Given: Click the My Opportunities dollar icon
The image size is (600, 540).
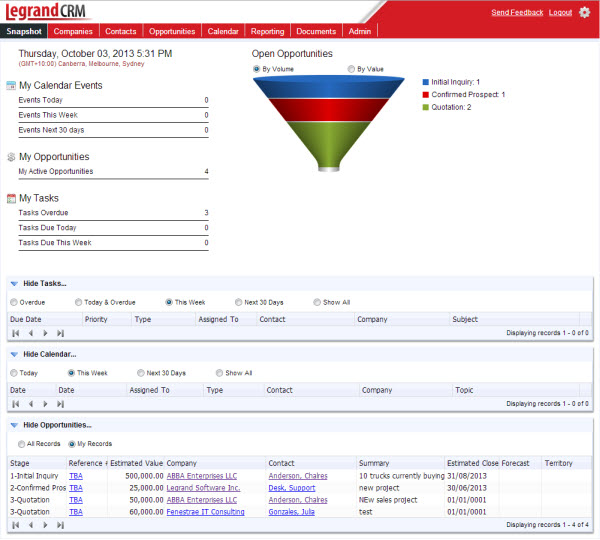Looking at the screenshot, I should click(11, 157).
